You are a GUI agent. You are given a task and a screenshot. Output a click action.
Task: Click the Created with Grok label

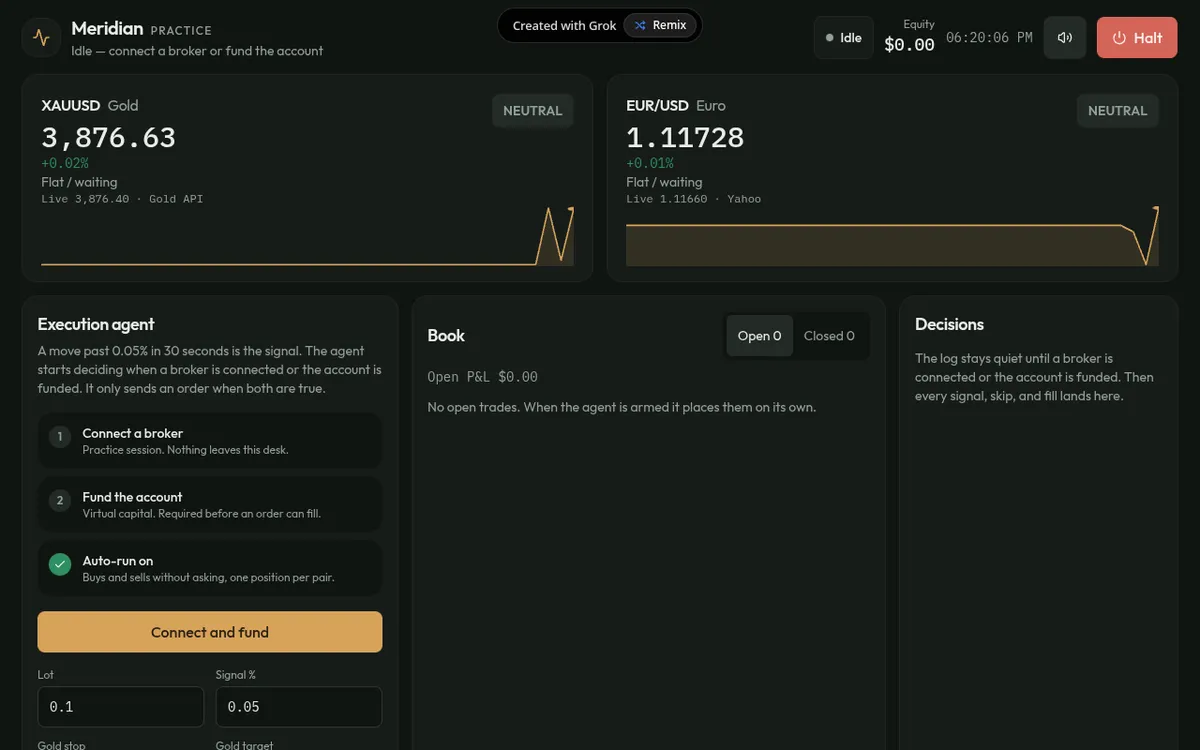click(564, 26)
